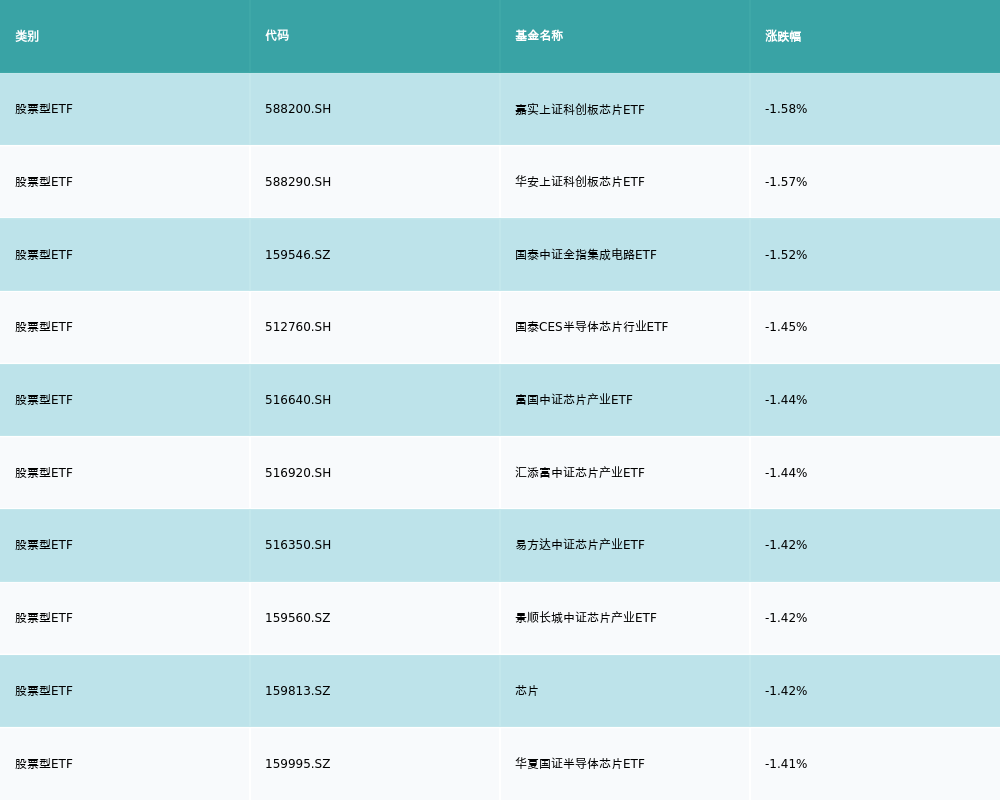The height and width of the screenshot is (800, 1000).
Task: Select fund code 159546.SZ
Action: (298, 255)
